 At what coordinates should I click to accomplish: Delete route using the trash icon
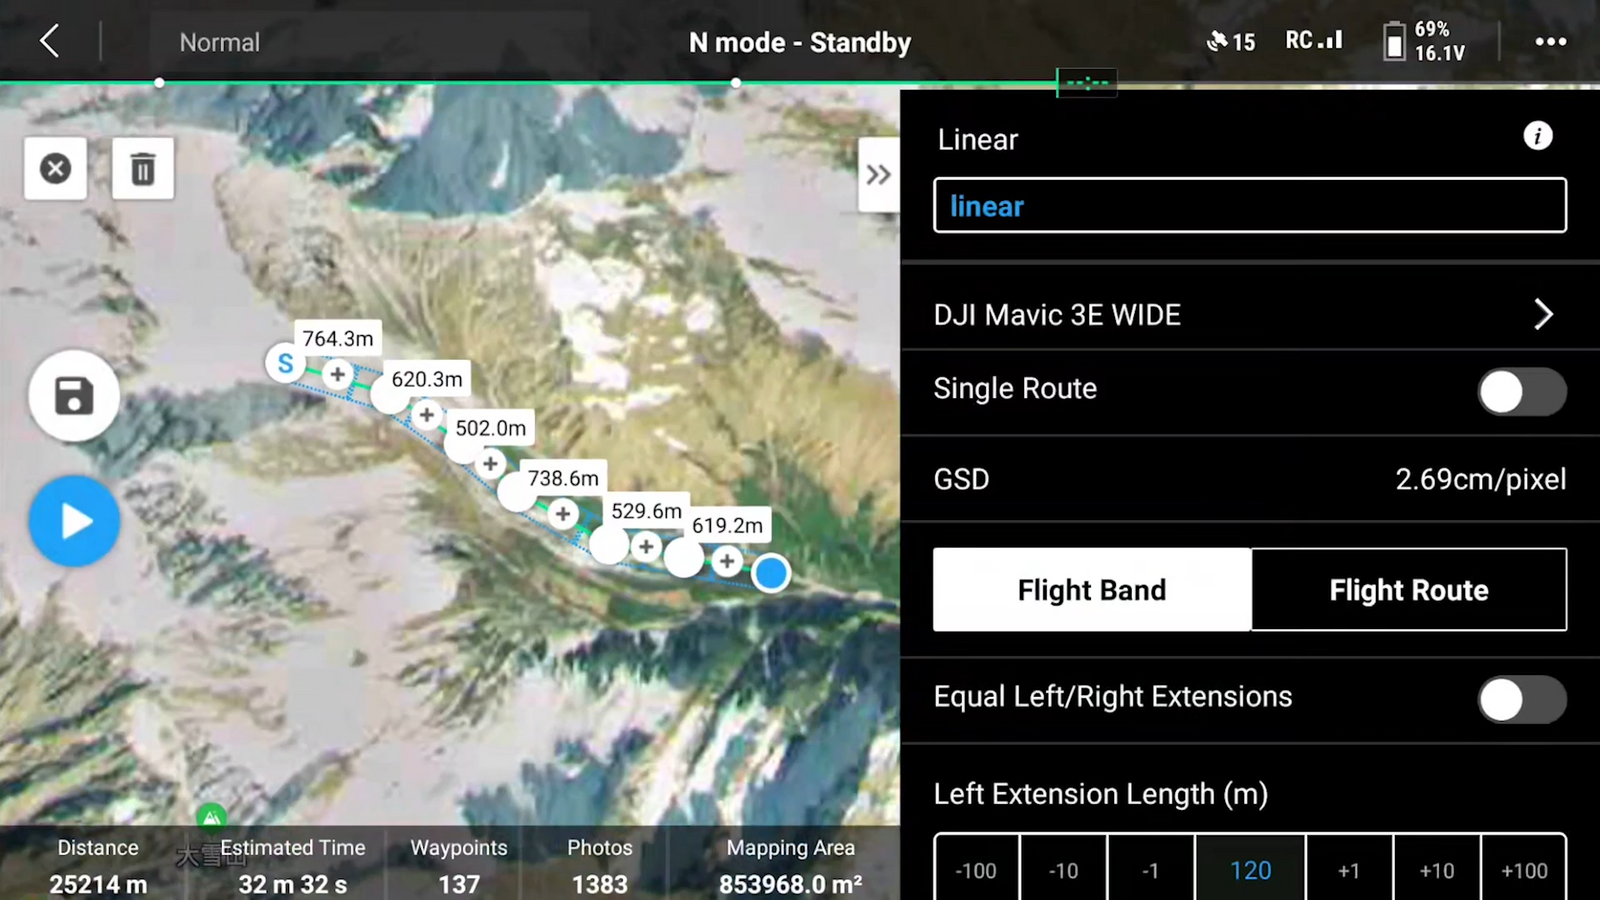click(x=143, y=168)
